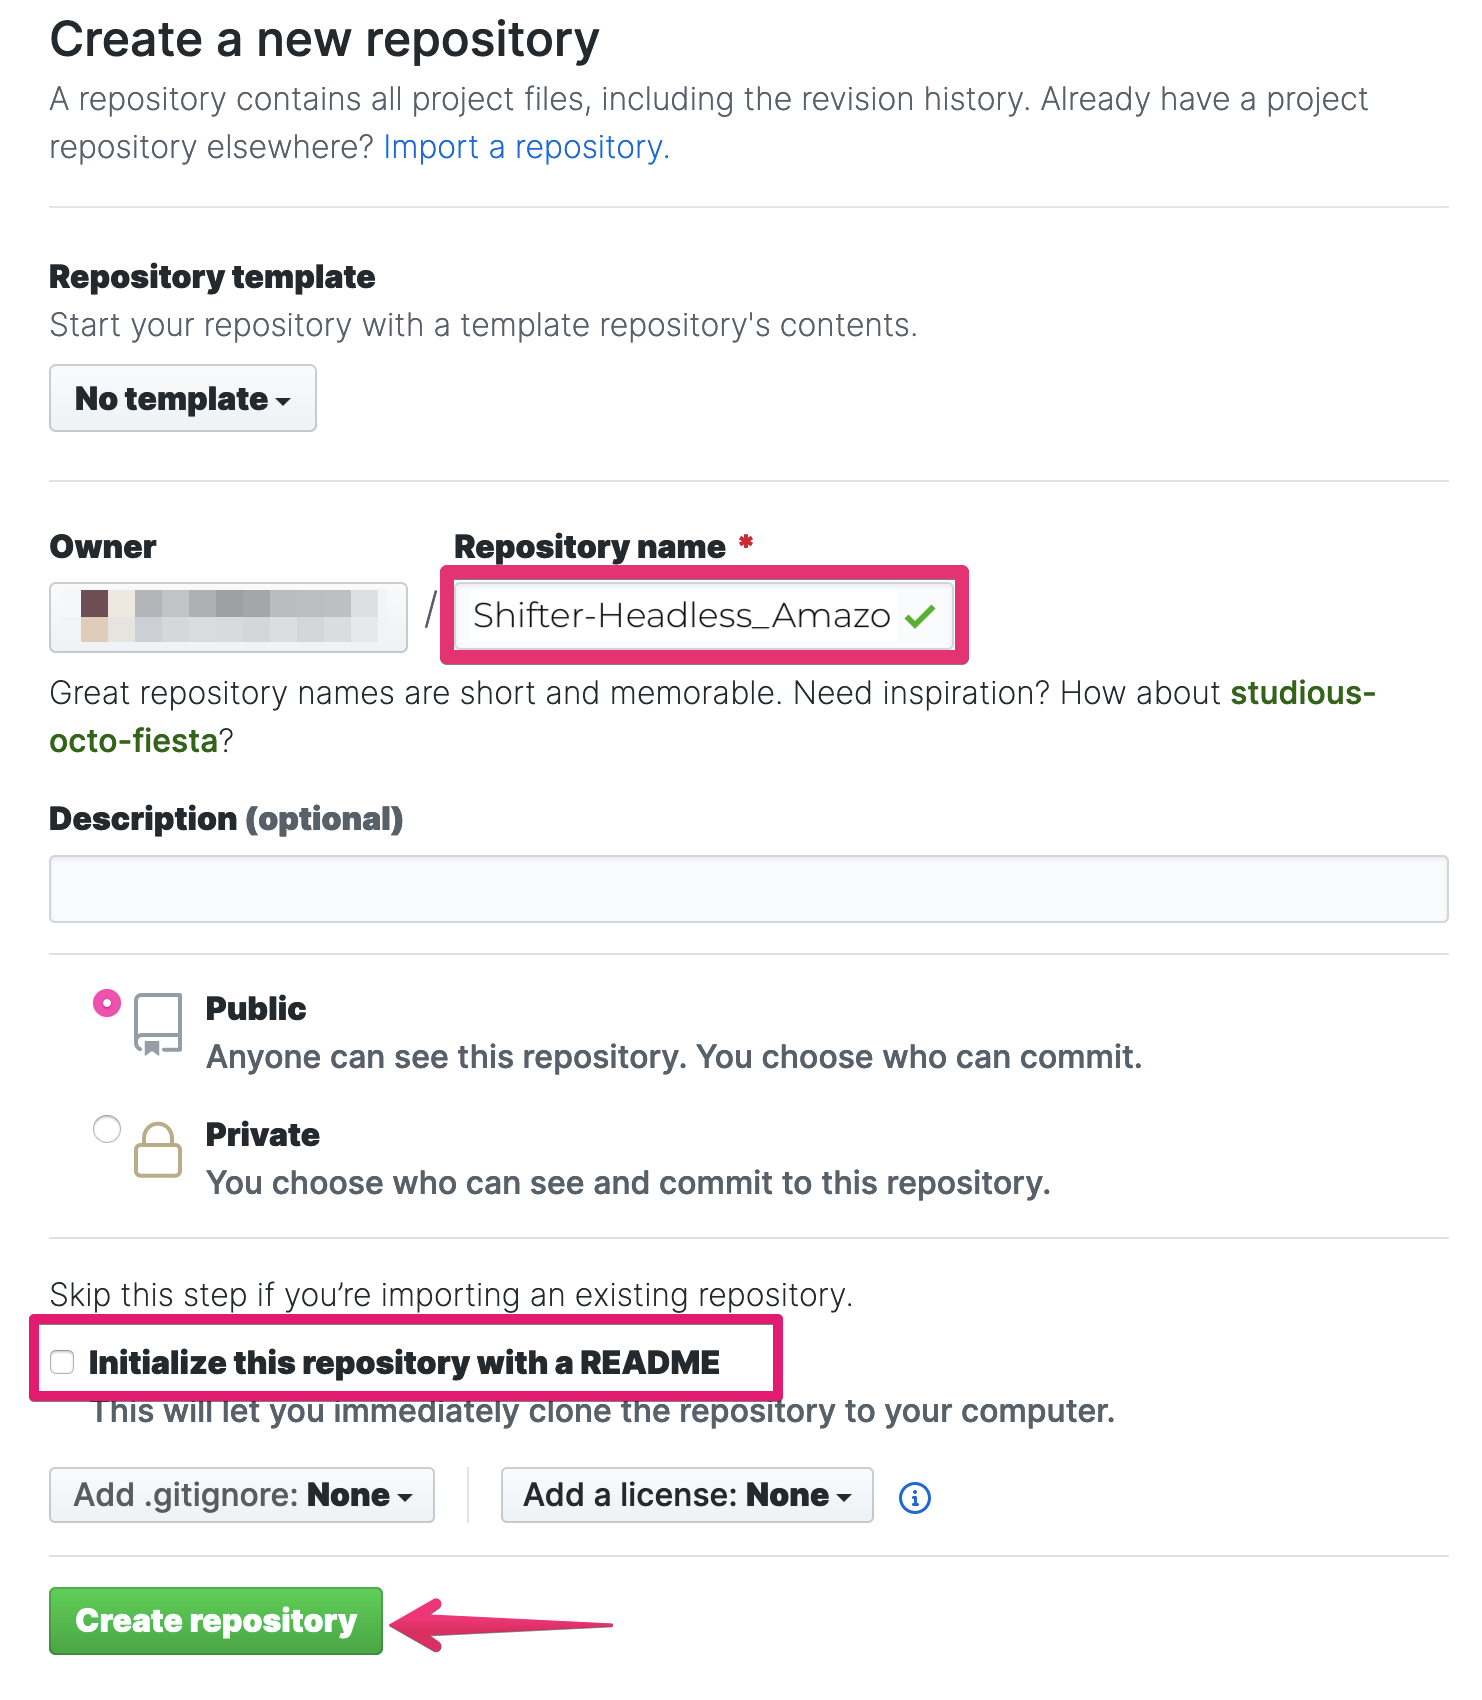
Task: Use the studious-octo-fiesta name suggestion
Action: pyautogui.click(x=712, y=716)
